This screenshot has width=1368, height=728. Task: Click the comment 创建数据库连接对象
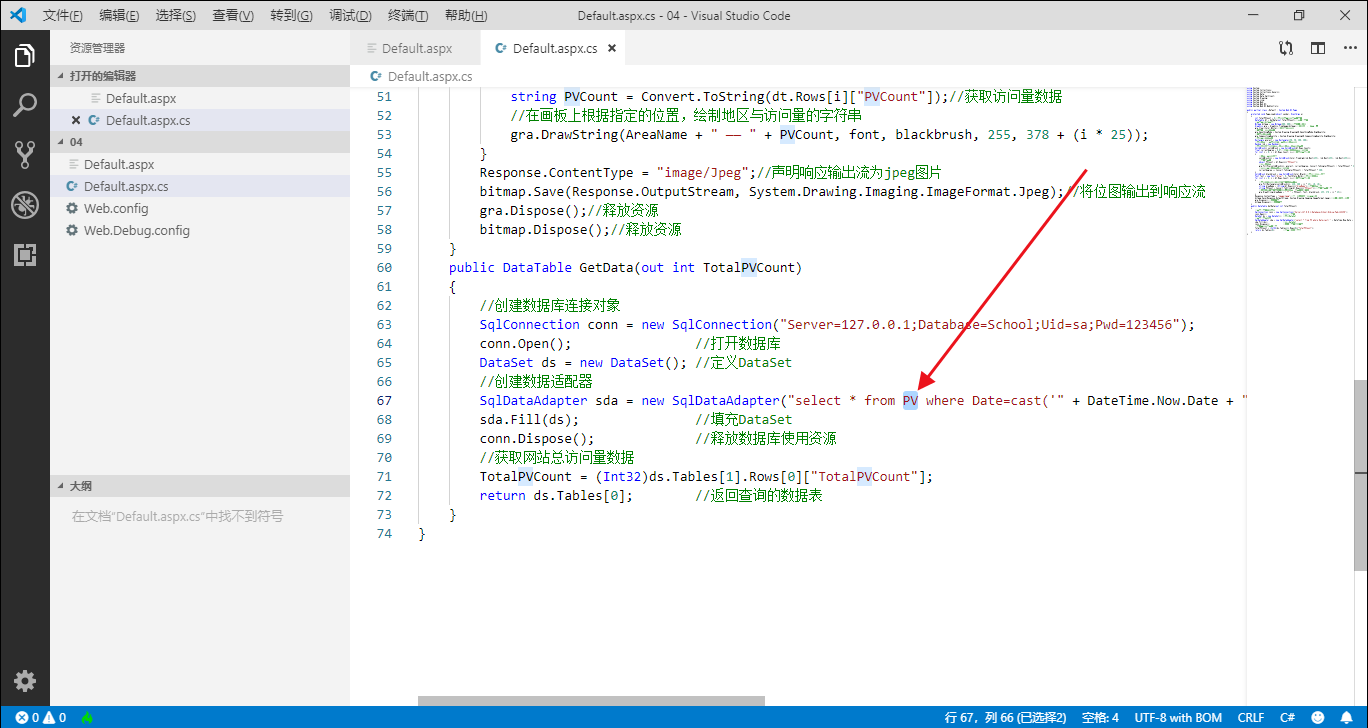[x=550, y=305]
